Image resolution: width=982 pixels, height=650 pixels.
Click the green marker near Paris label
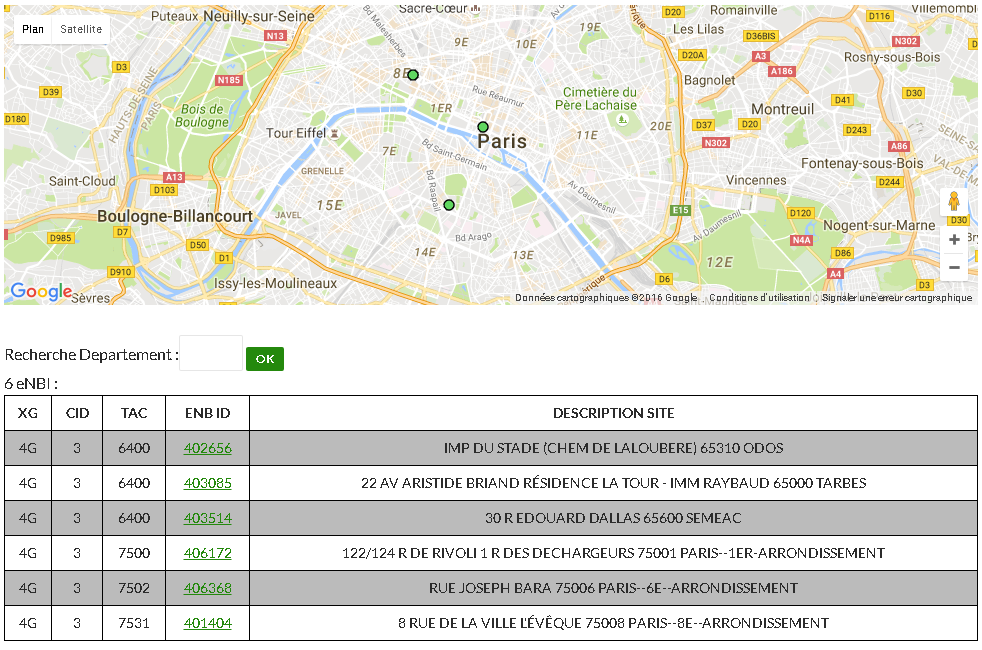pyautogui.click(x=483, y=127)
